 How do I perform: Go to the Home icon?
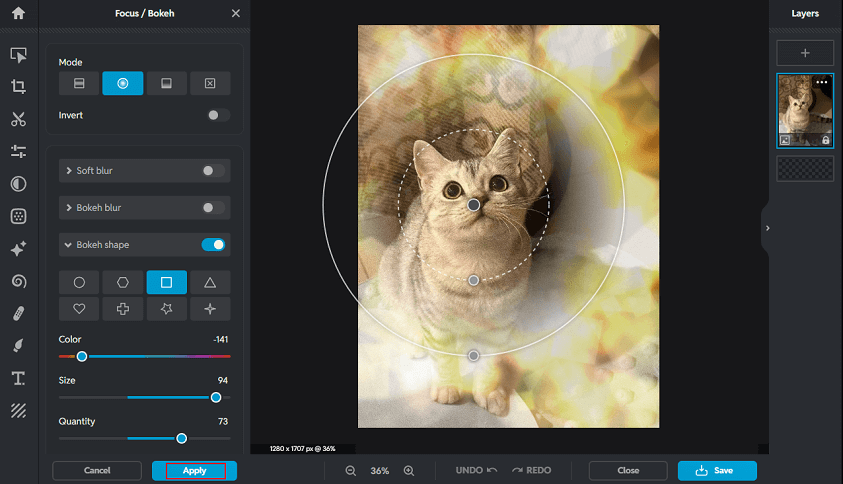point(18,13)
